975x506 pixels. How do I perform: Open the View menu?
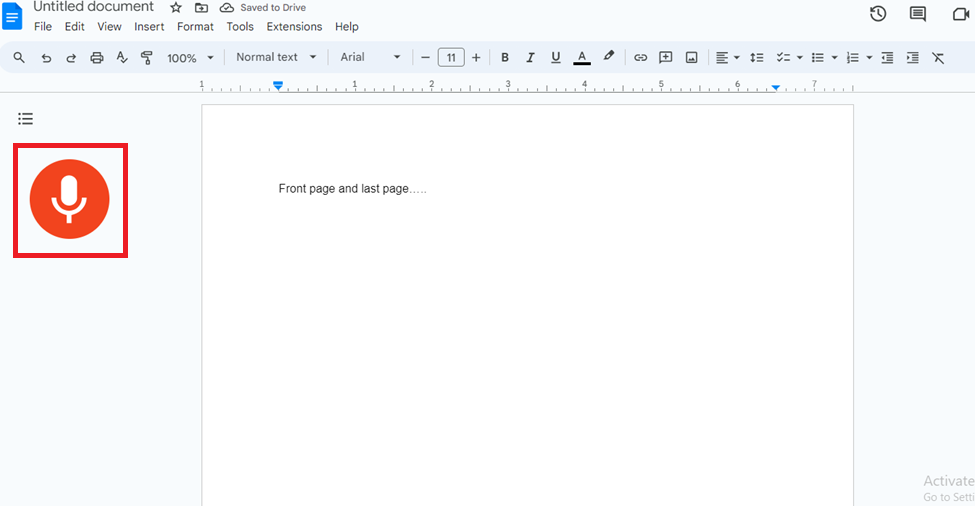pos(109,27)
